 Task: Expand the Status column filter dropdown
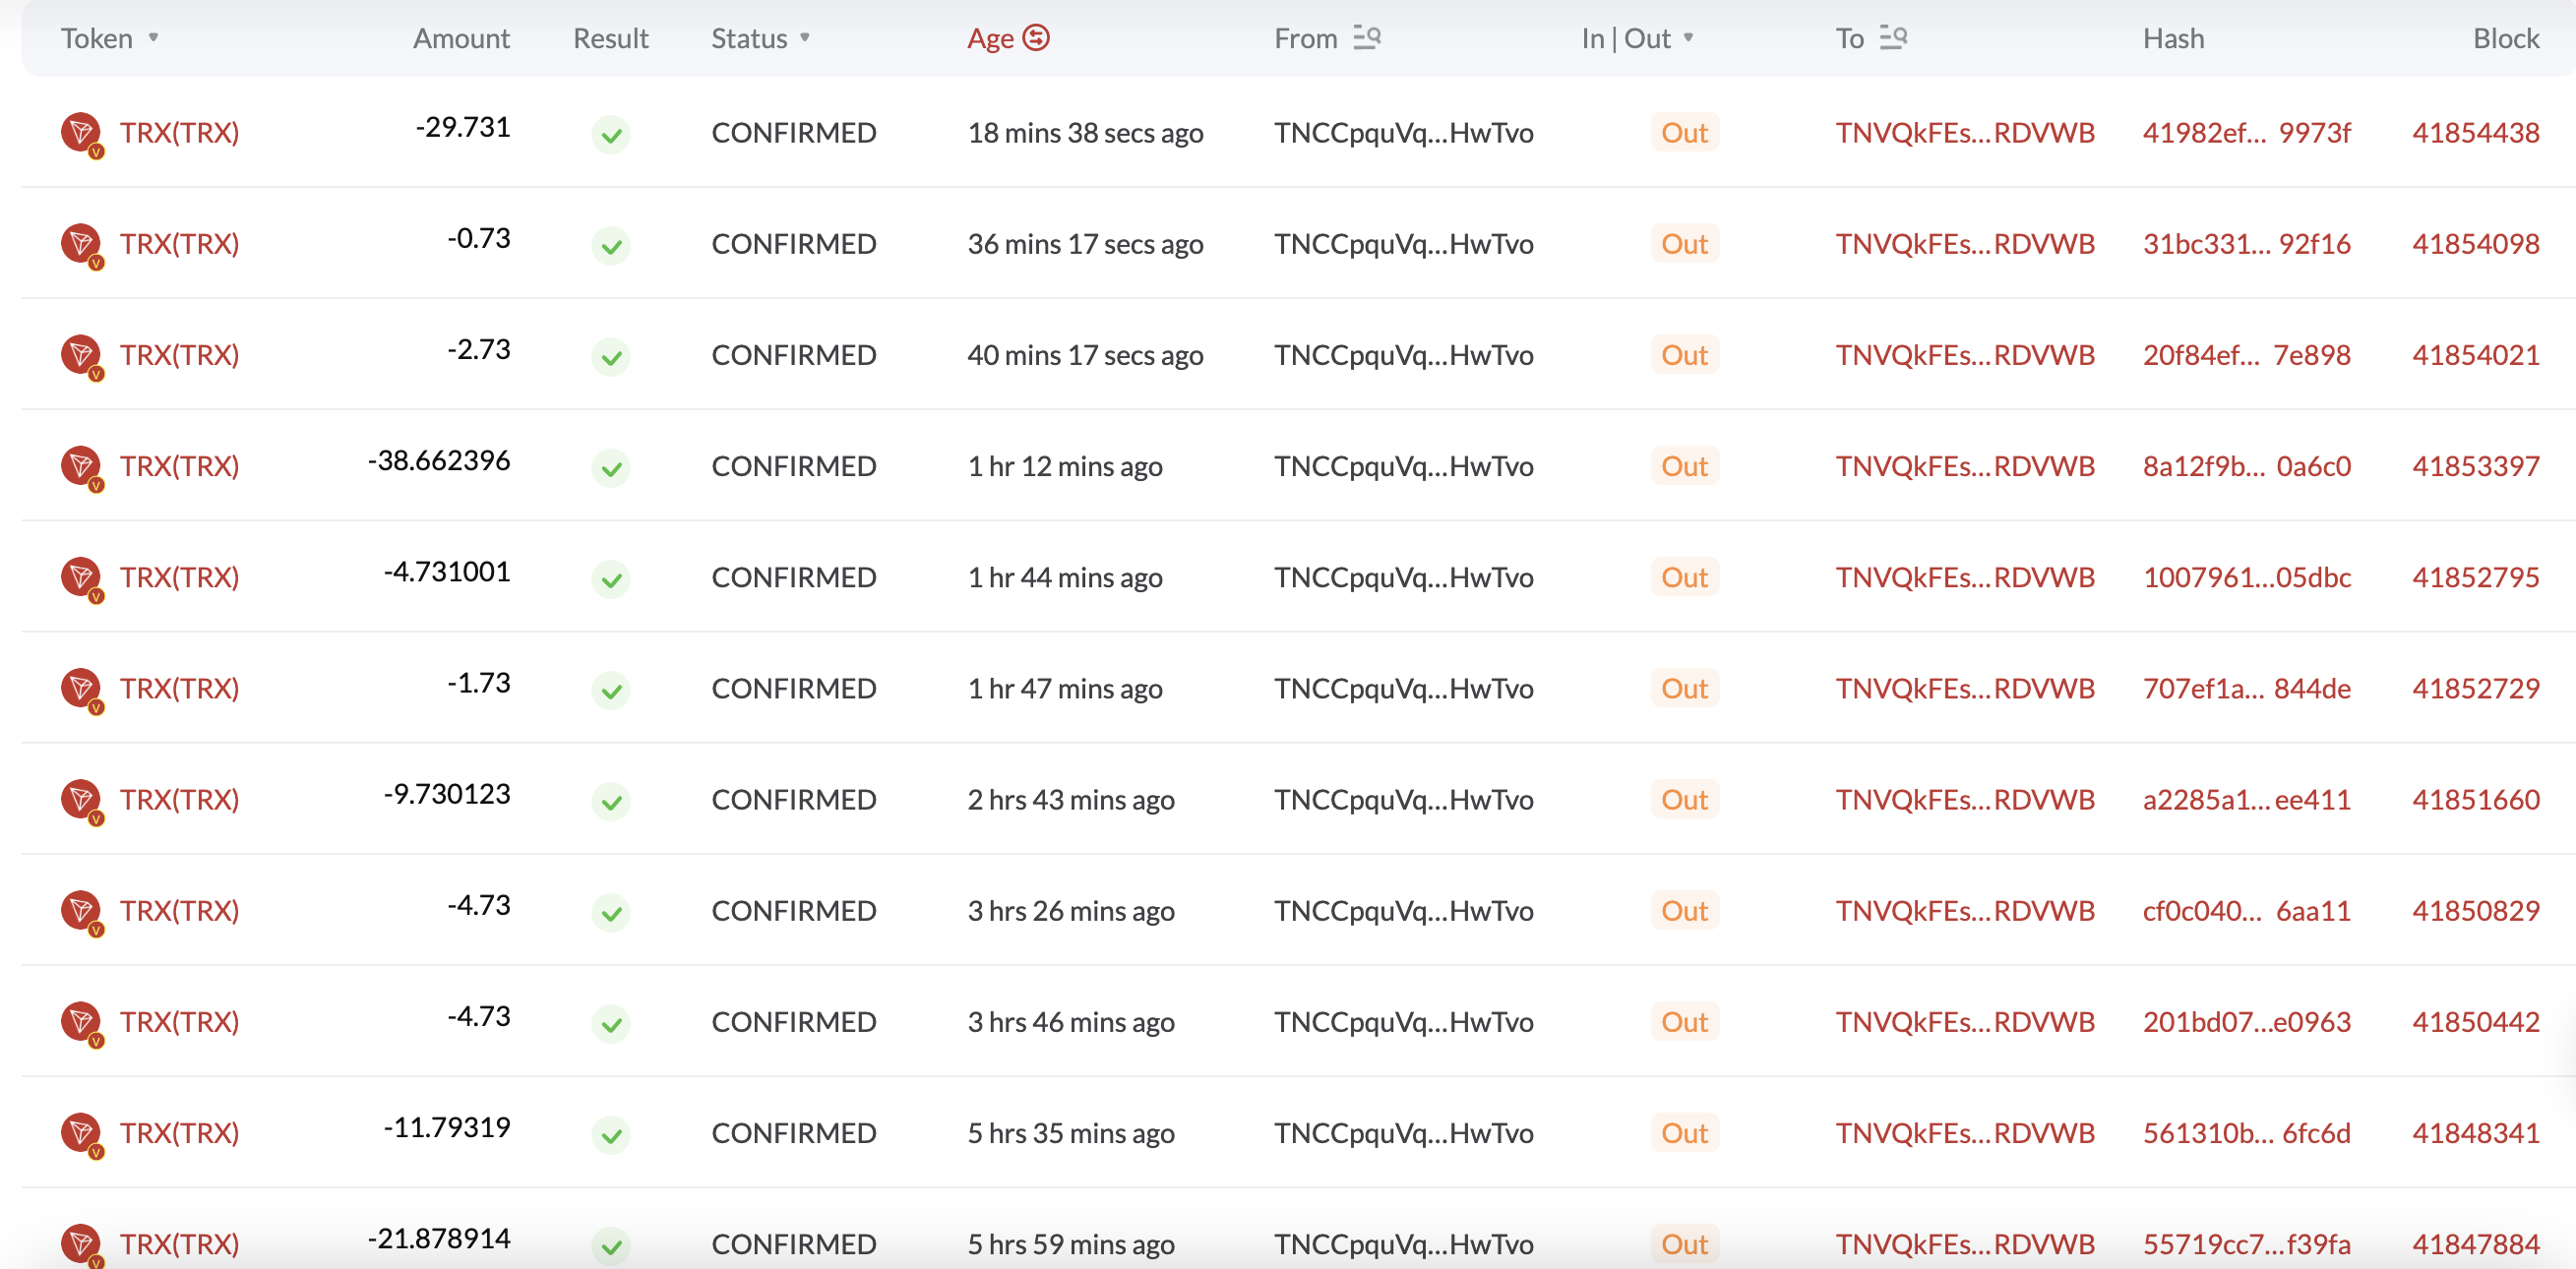[x=805, y=38]
